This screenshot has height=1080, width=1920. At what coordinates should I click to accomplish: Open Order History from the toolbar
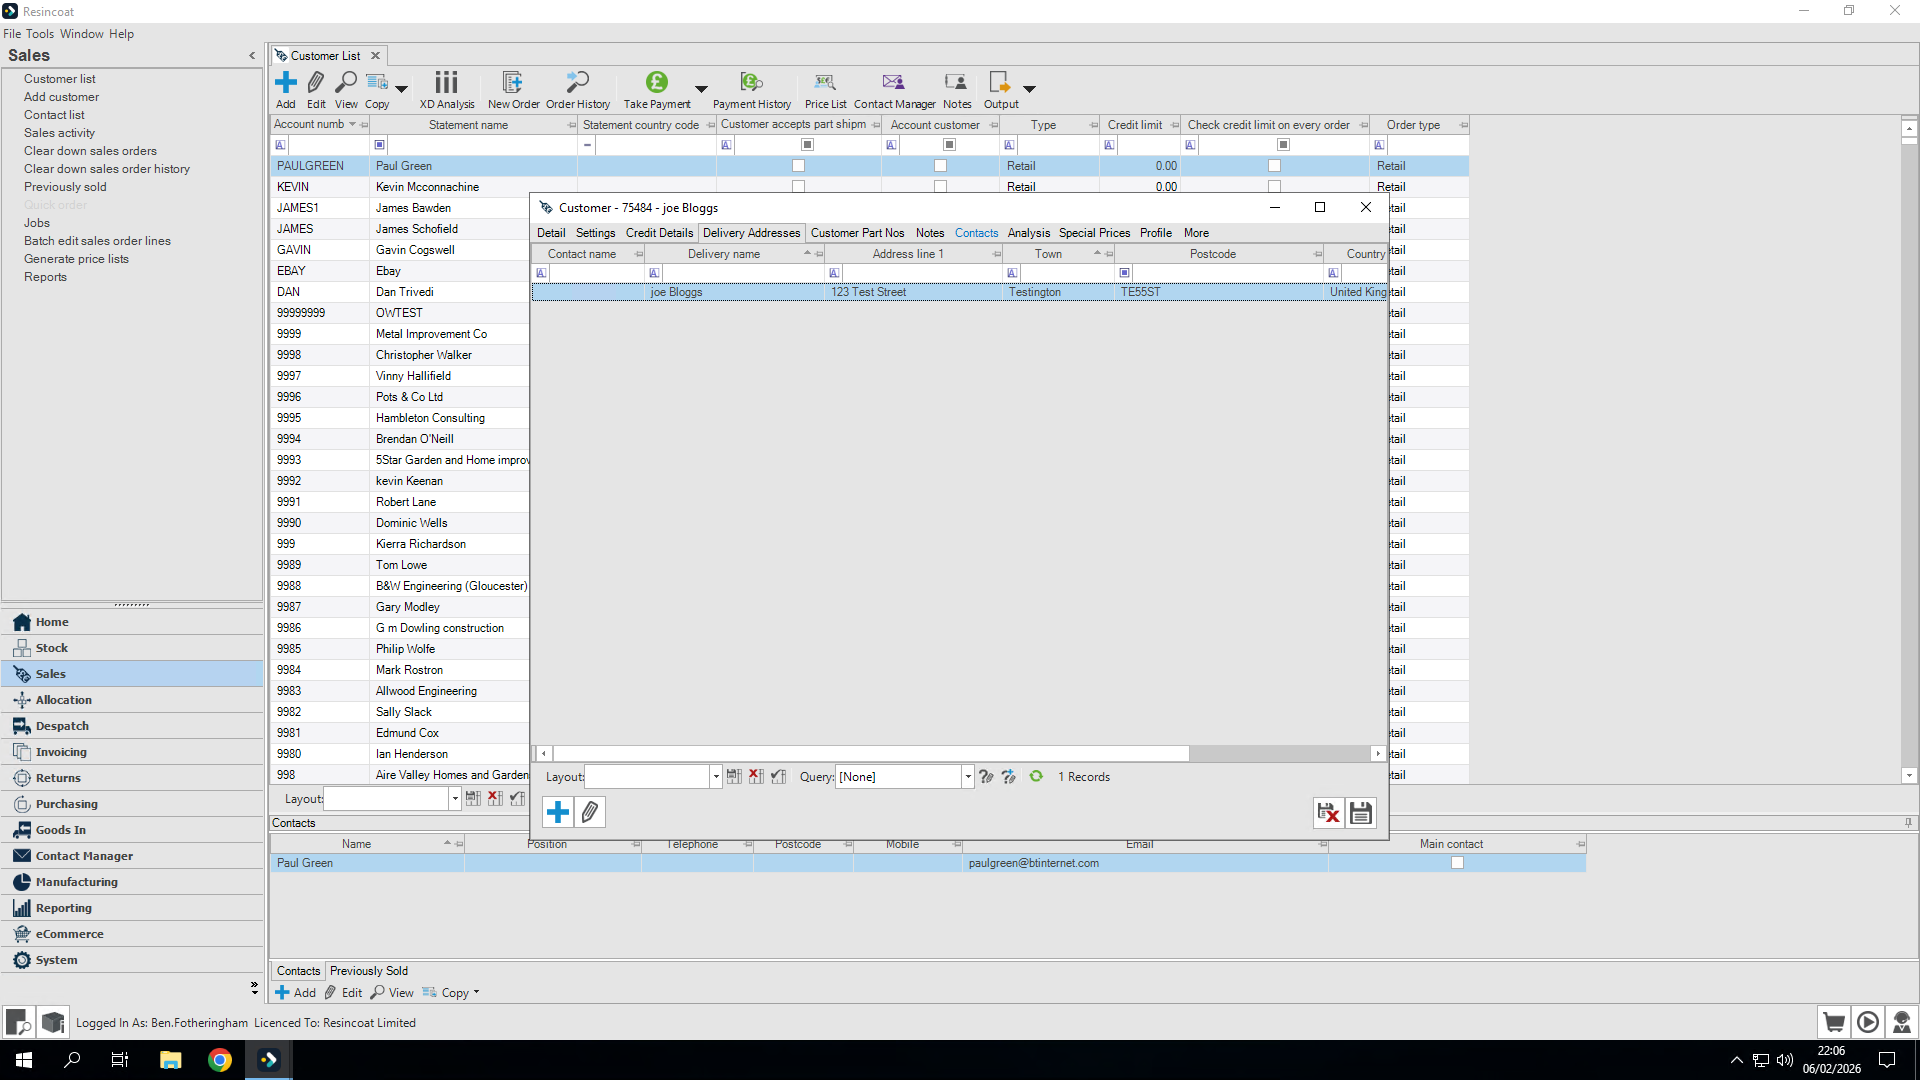pos(577,89)
